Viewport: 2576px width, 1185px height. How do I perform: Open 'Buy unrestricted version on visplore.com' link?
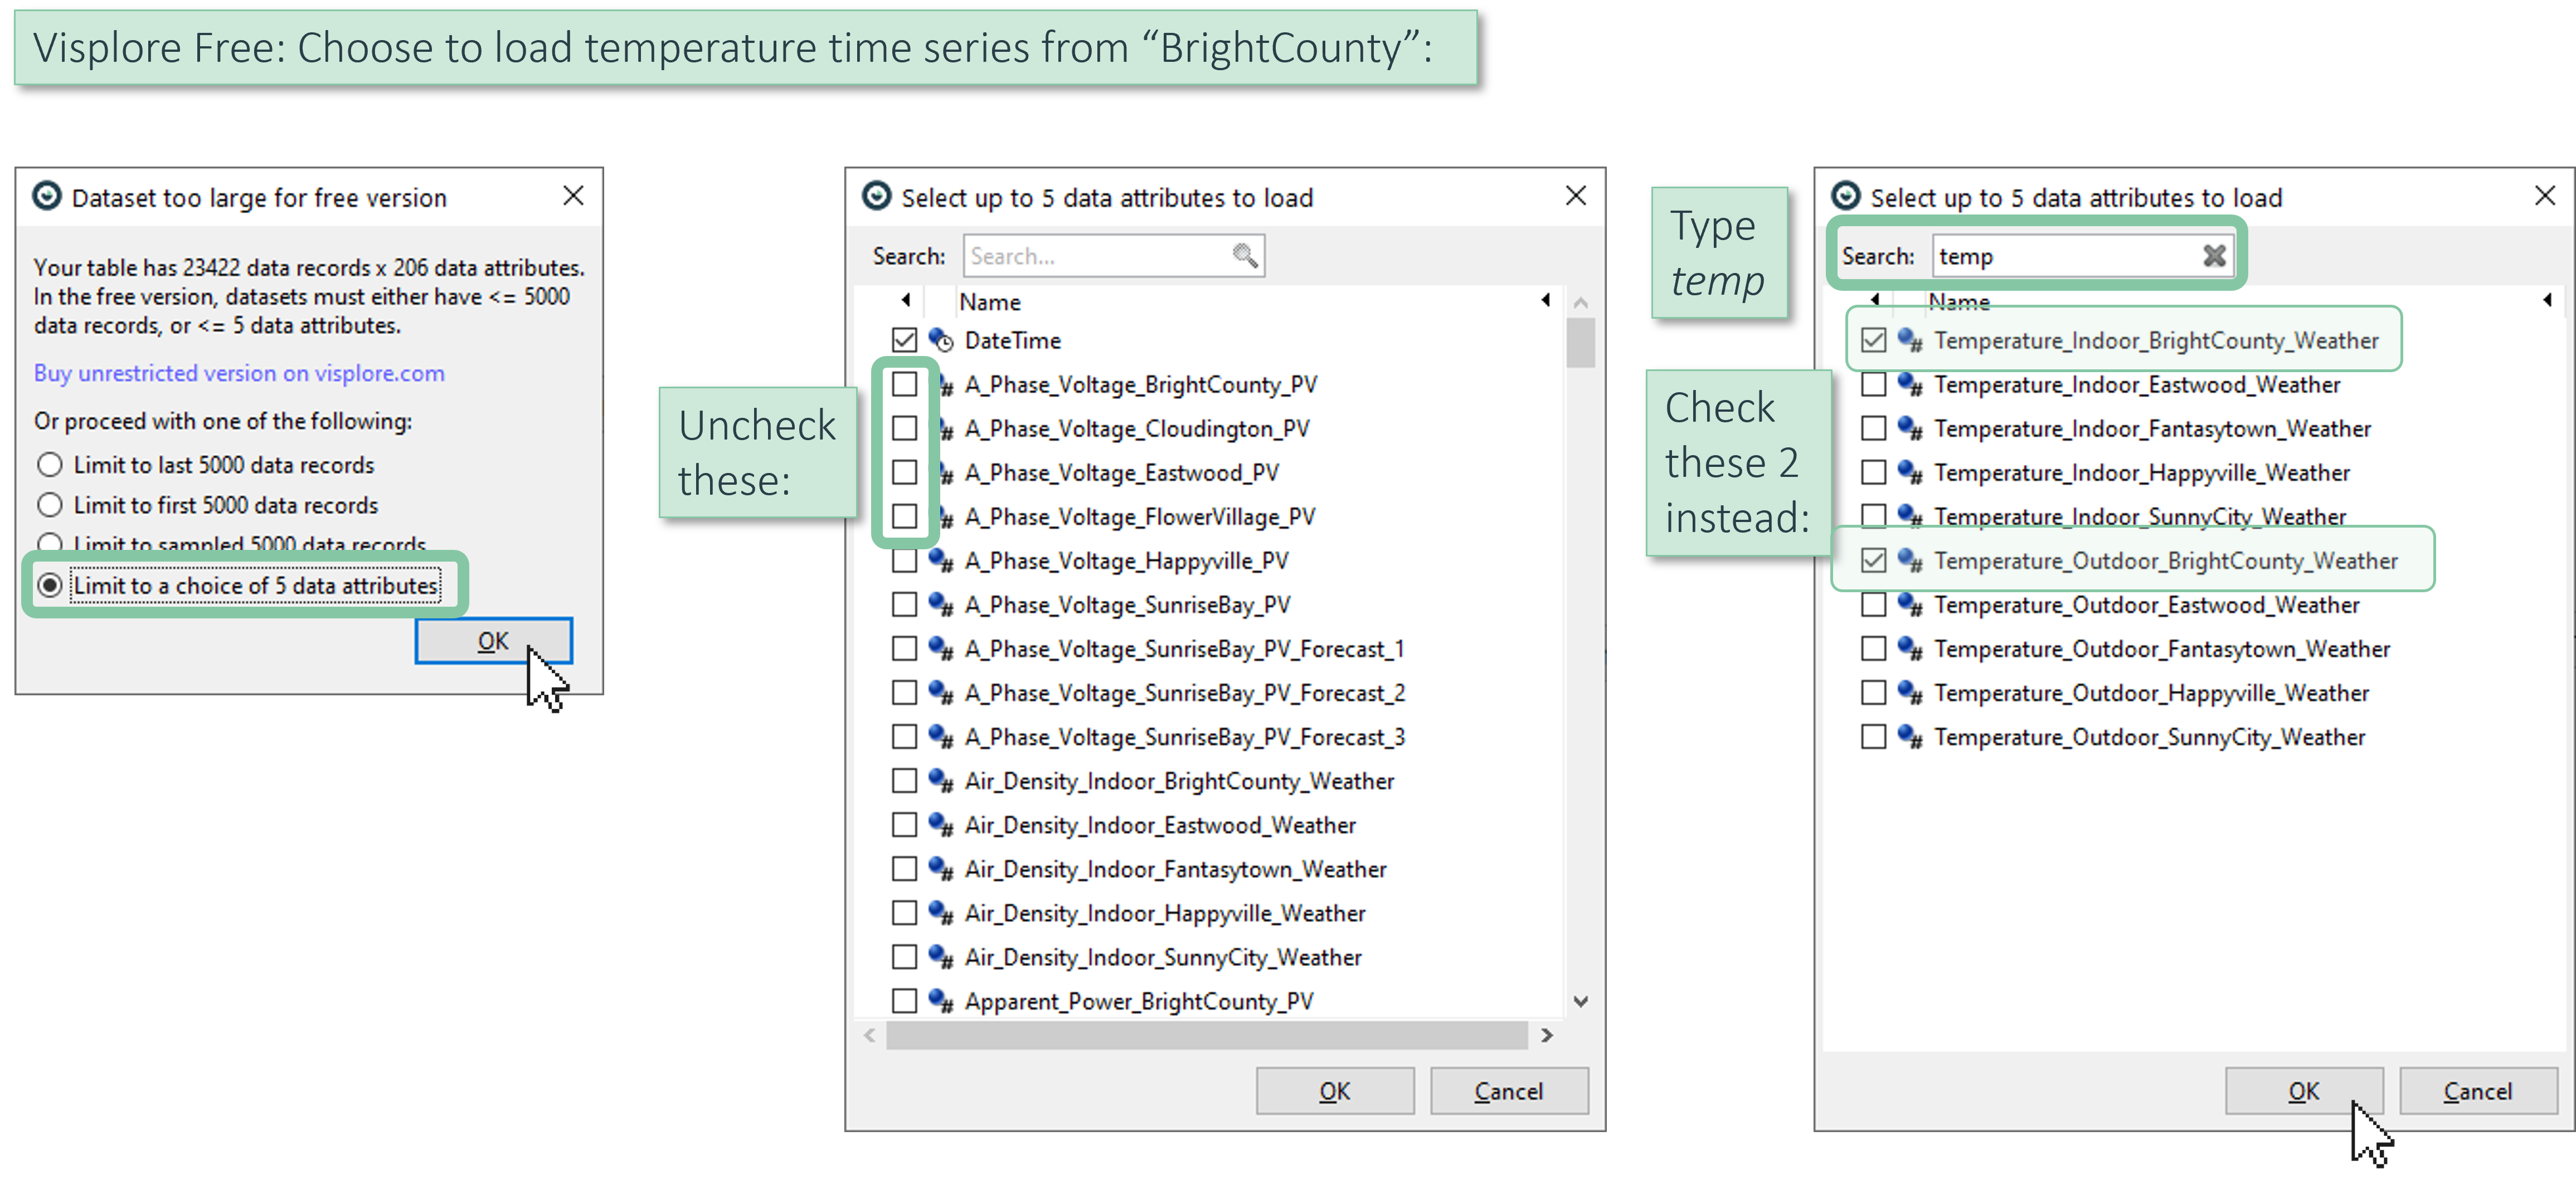[x=239, y=373]
